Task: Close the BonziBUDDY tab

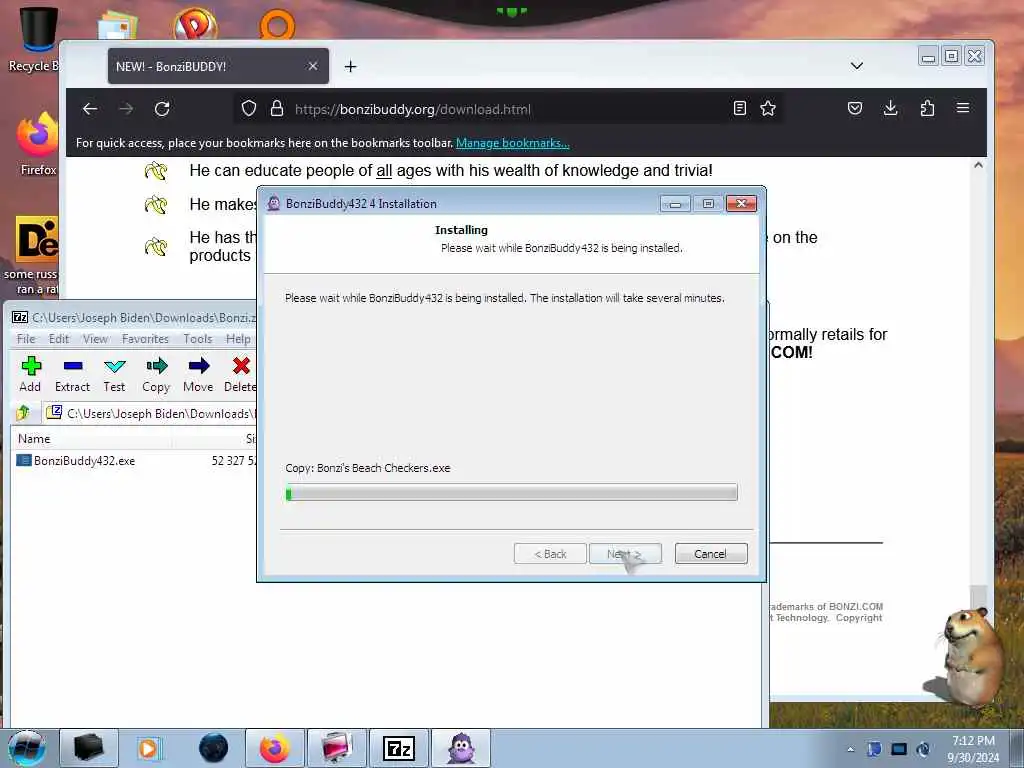Action: pos(313,66)
